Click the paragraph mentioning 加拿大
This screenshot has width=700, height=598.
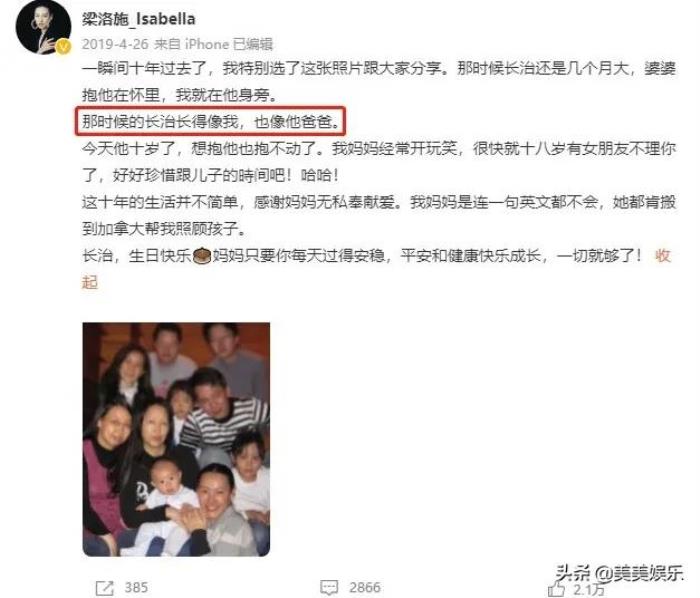point(379,216)
